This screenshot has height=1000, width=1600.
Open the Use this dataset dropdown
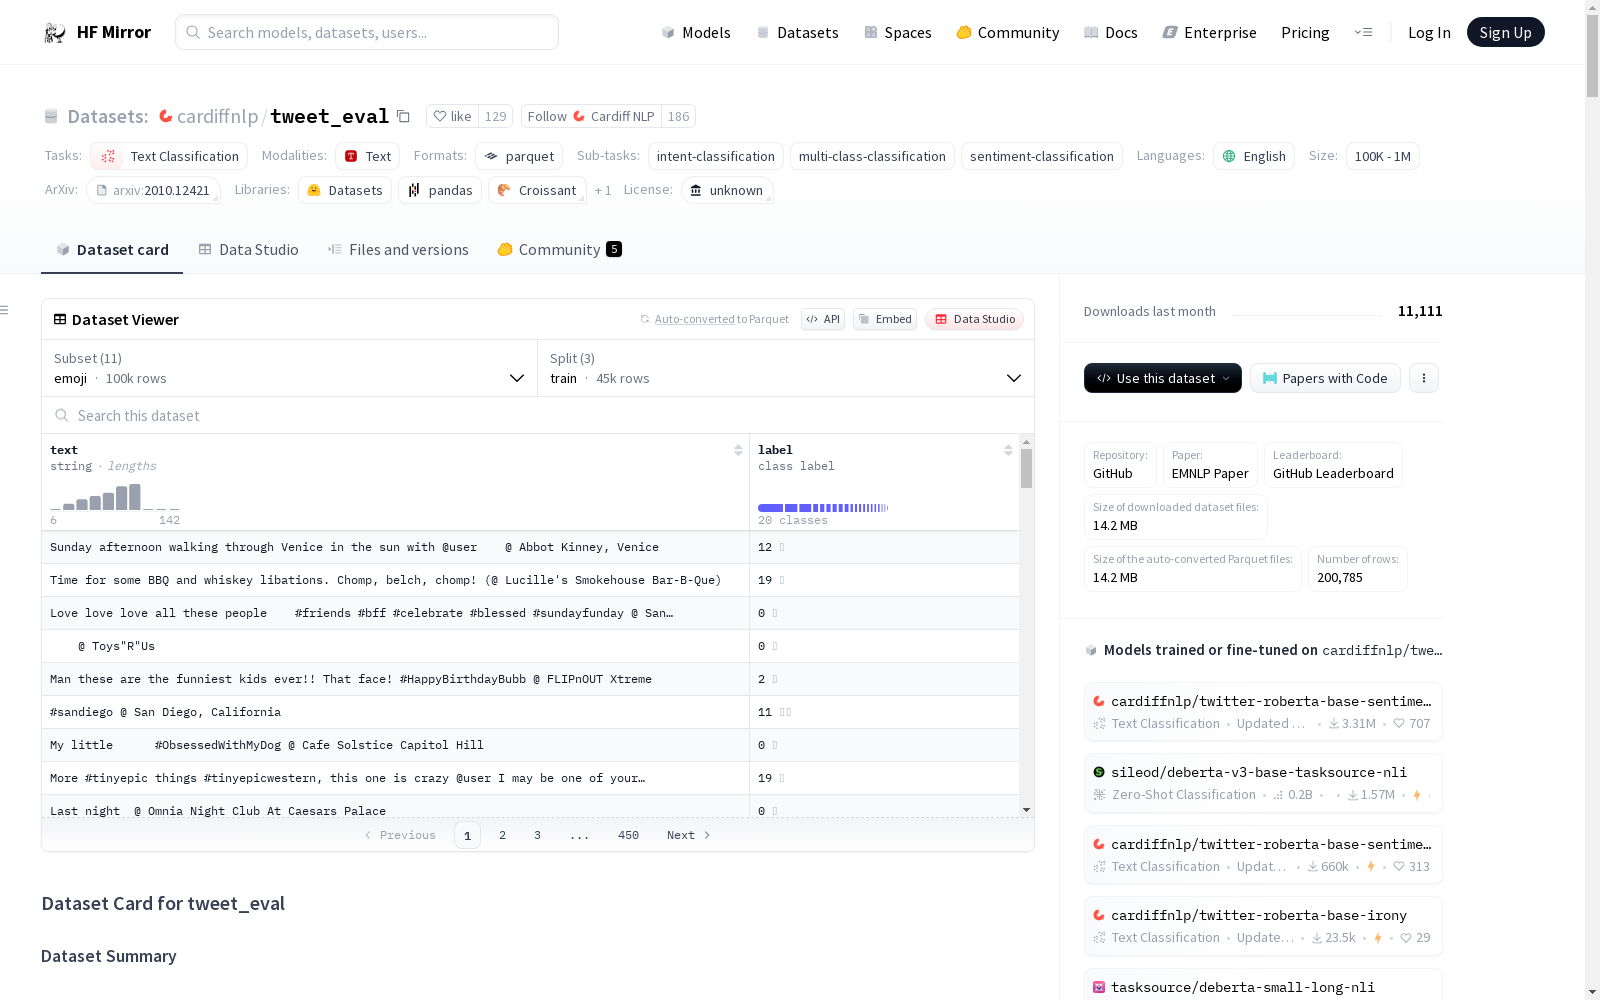point(1163,378)
